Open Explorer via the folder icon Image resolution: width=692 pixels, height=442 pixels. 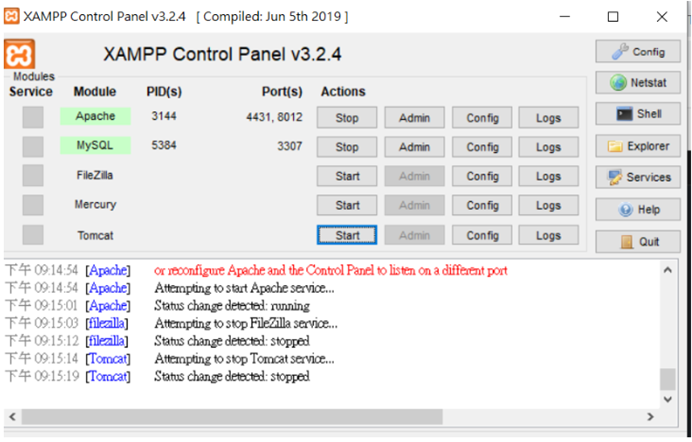[638, 146]
